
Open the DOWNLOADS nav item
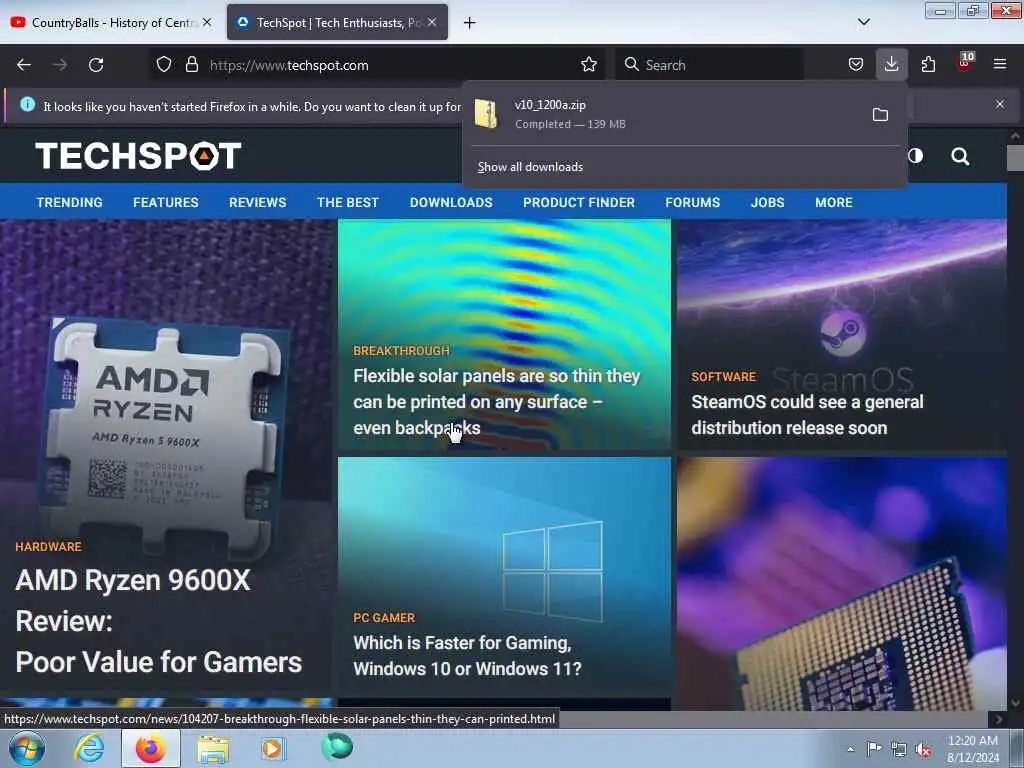point(451,202)
